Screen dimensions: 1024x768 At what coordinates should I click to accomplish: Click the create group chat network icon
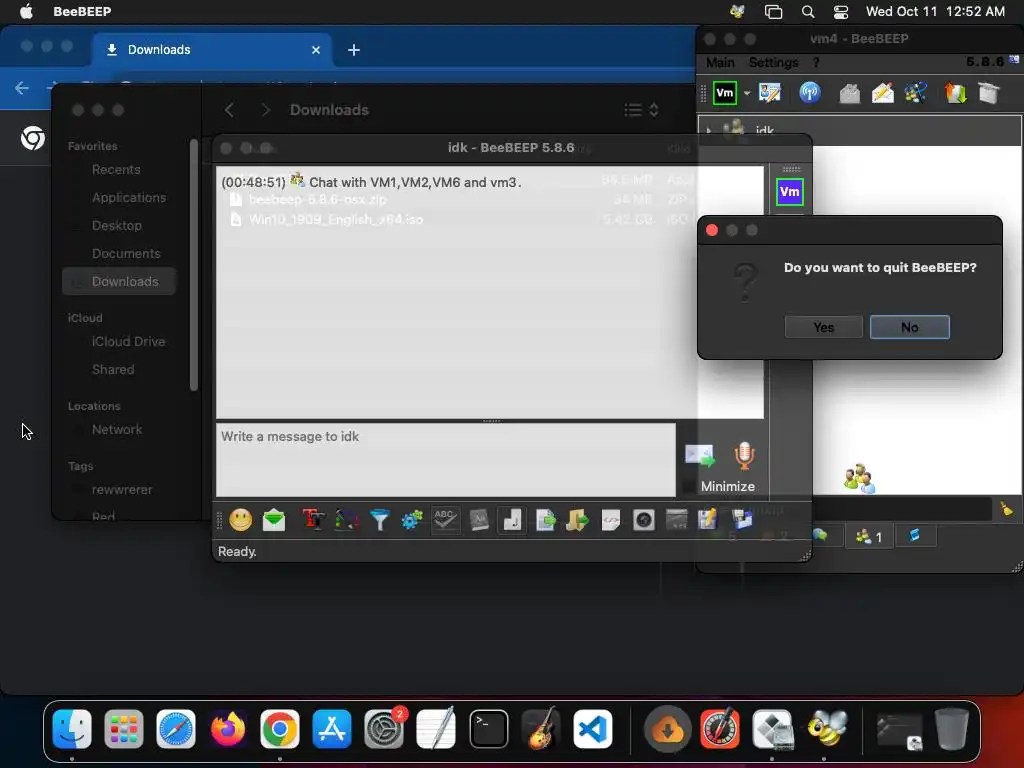pos(916,93)
